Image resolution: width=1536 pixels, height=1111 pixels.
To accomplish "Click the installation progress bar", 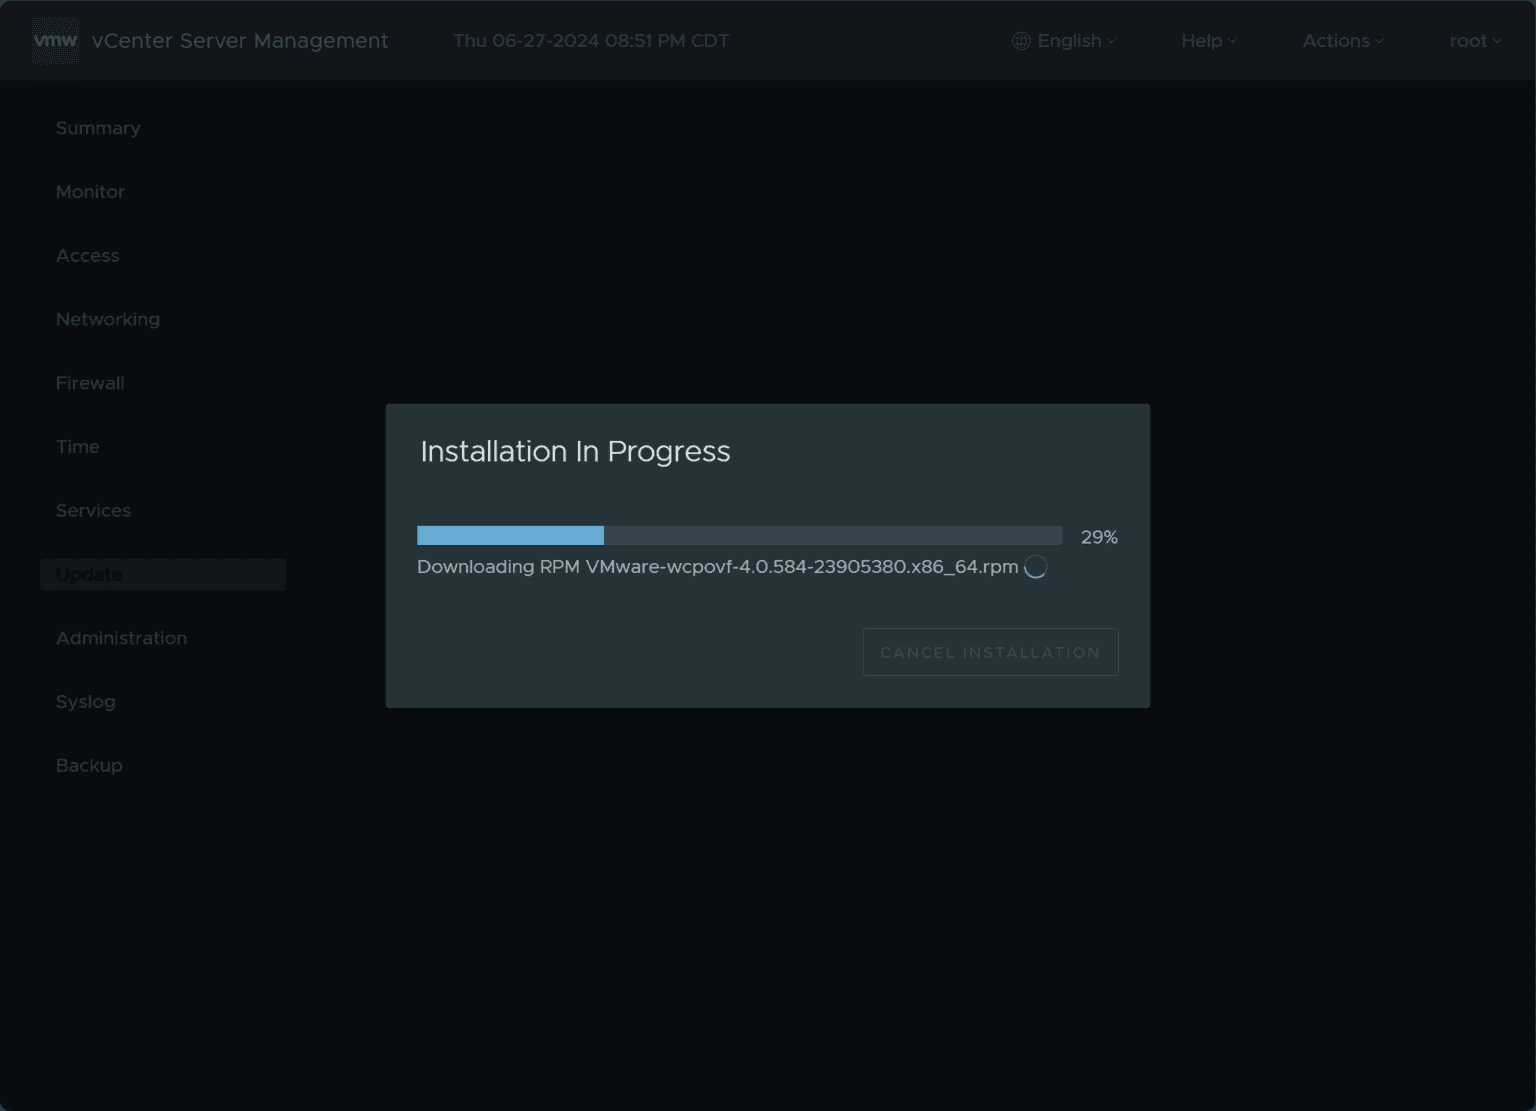I will point(738,535).
